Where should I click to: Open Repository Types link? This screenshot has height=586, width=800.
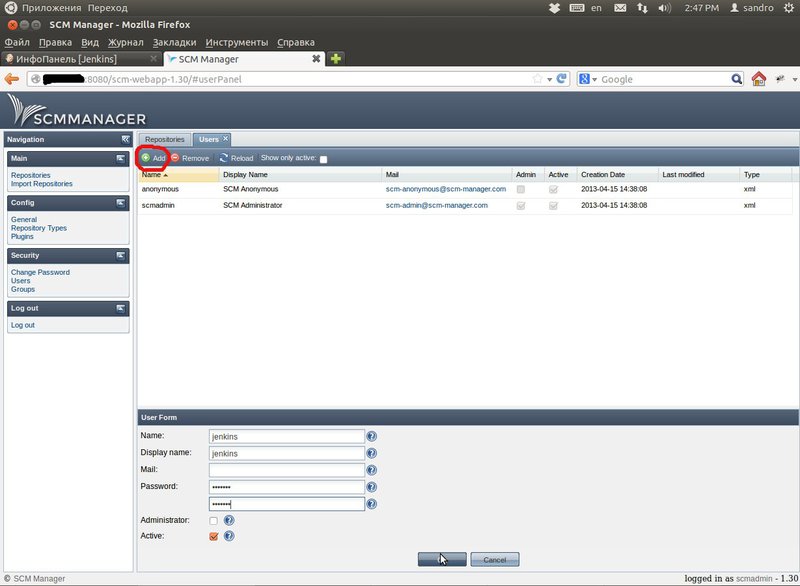point(39,228)
